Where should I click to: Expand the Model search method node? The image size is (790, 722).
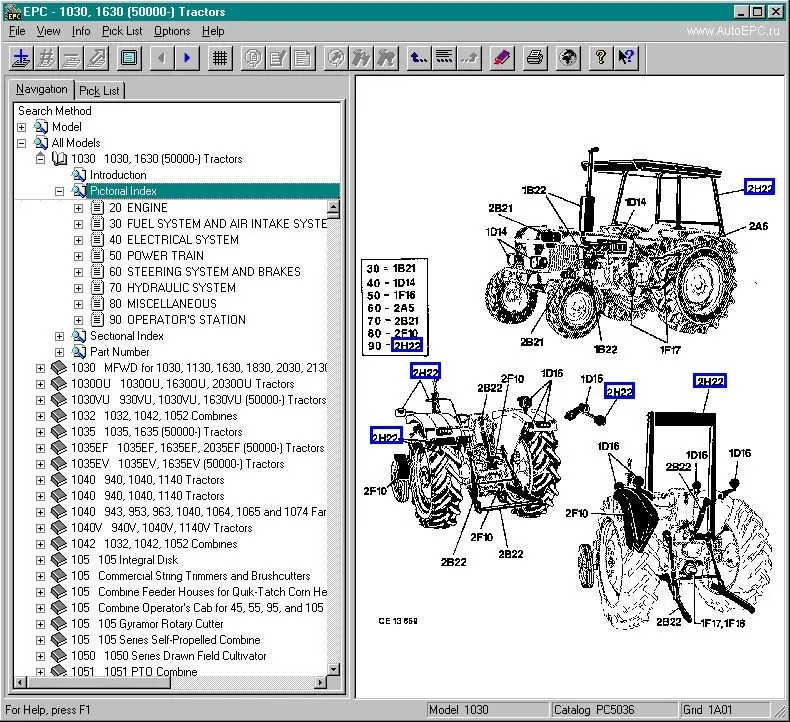pos(22,127)
